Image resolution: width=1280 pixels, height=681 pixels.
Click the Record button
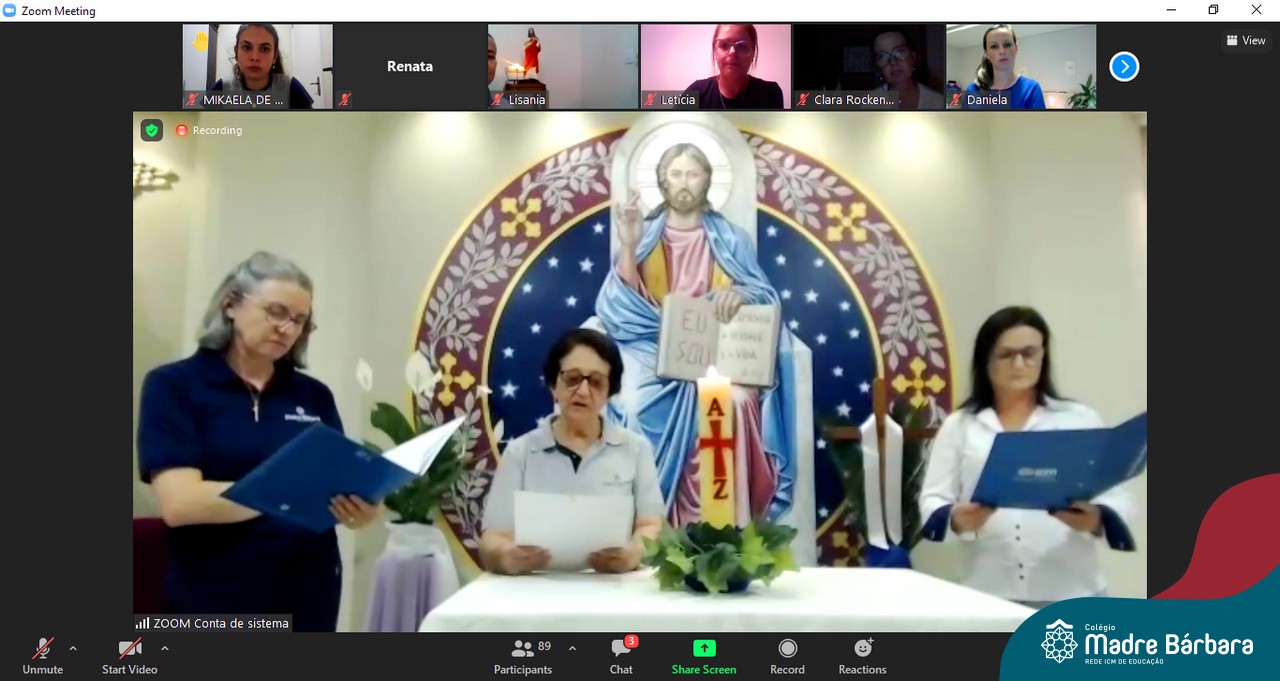pyautogui.click(x=787, y=656)
